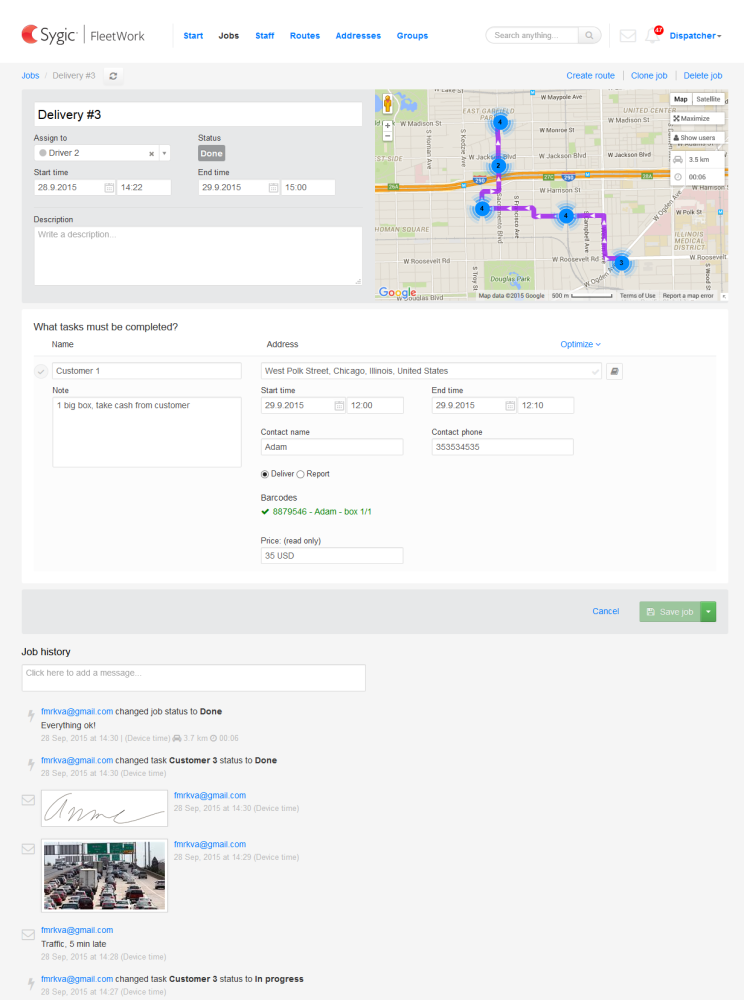744x1000 pixels.
Task: Click the Jobs breadcrumb link
Action: 30,75
